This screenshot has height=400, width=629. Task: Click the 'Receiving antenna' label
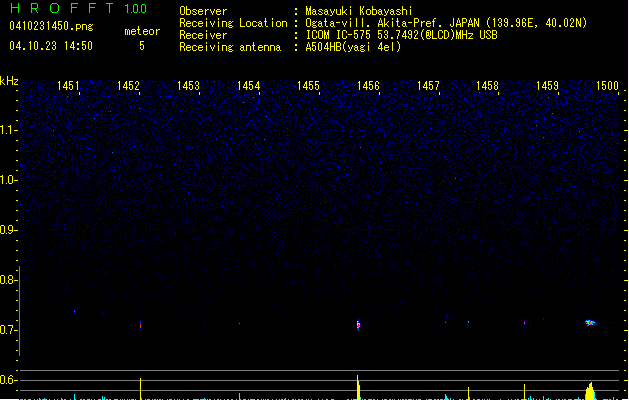(230, 47)
